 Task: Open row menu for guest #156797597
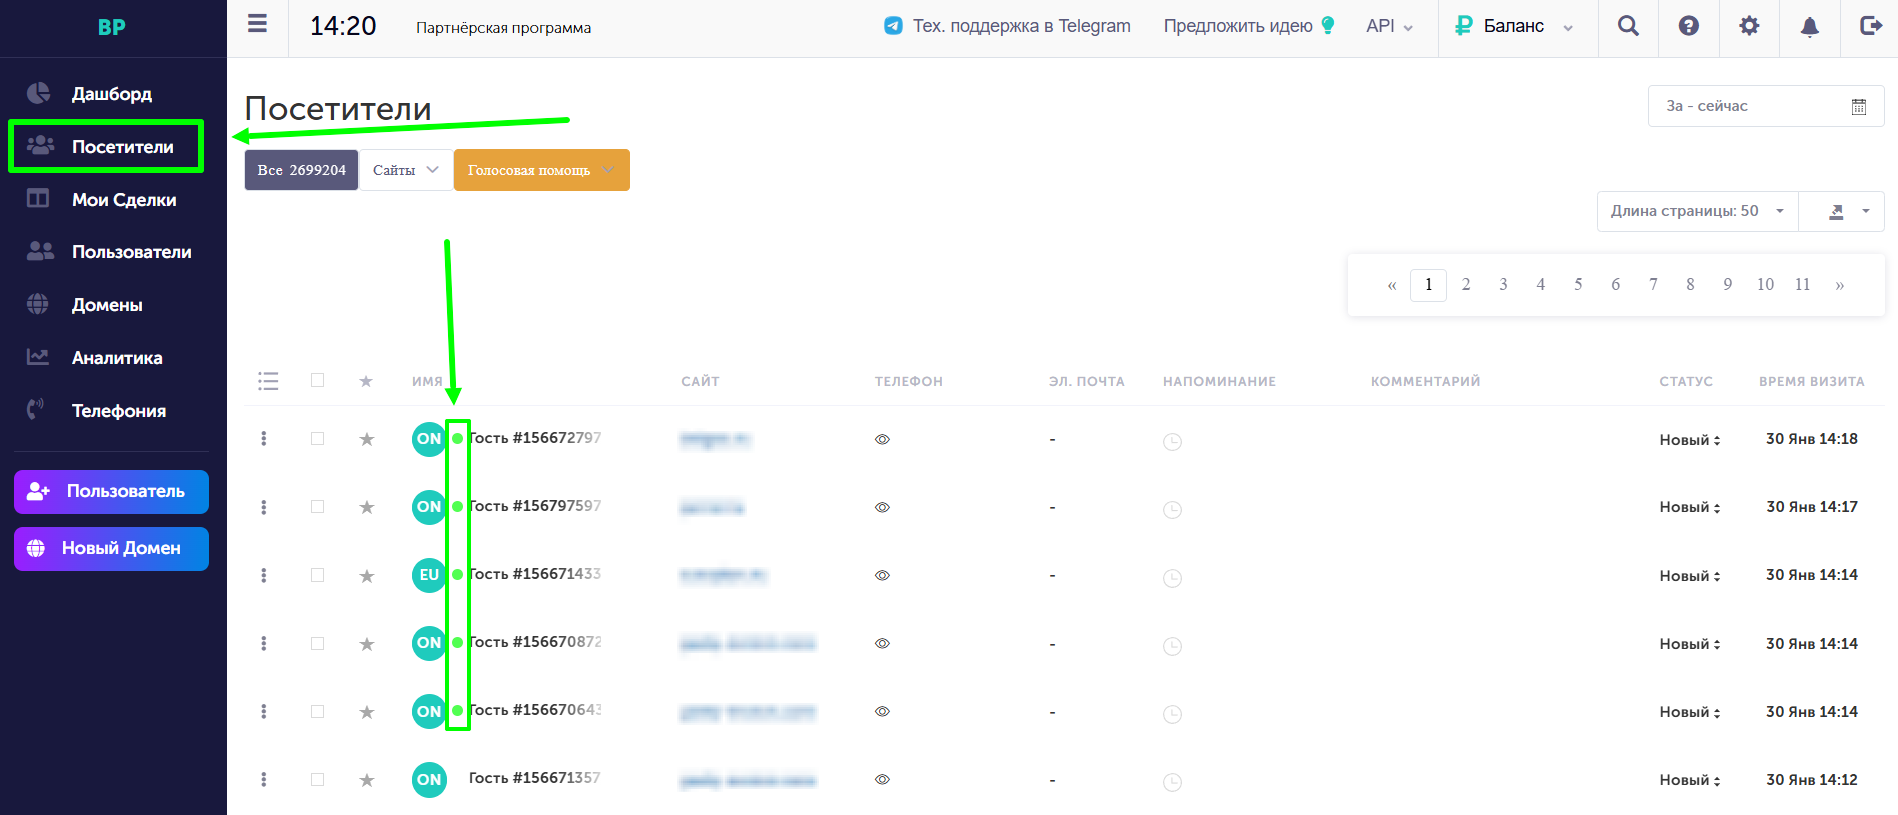264,507
